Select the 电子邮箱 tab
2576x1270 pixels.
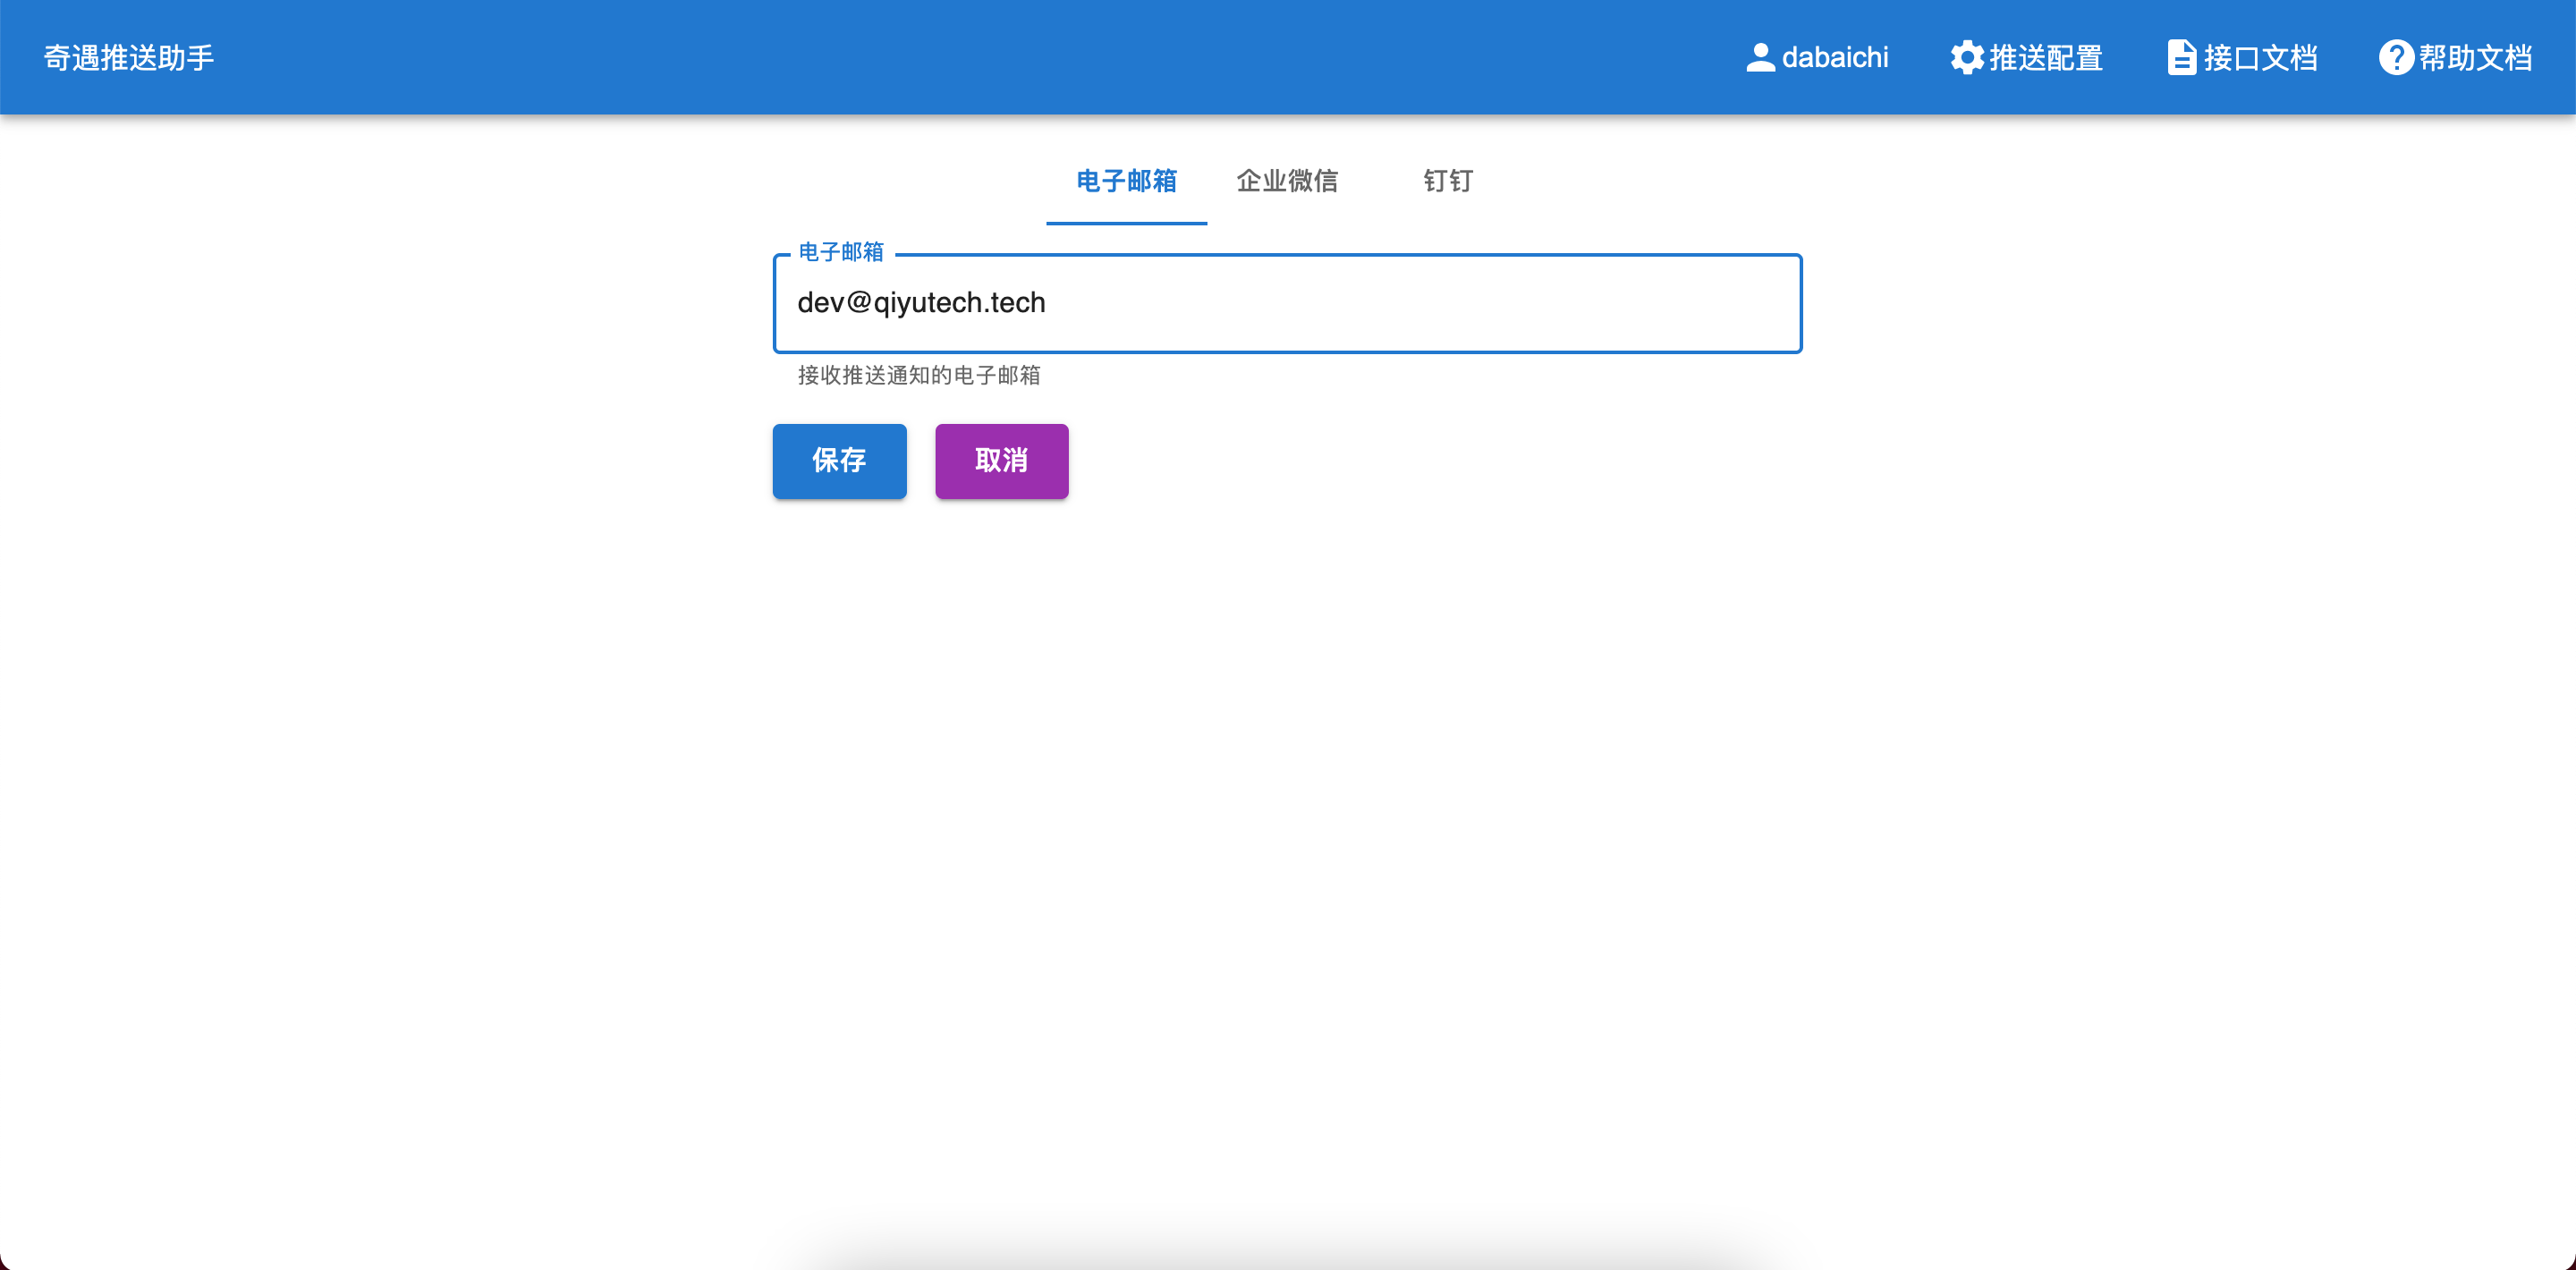click(x=1126, y=181)
